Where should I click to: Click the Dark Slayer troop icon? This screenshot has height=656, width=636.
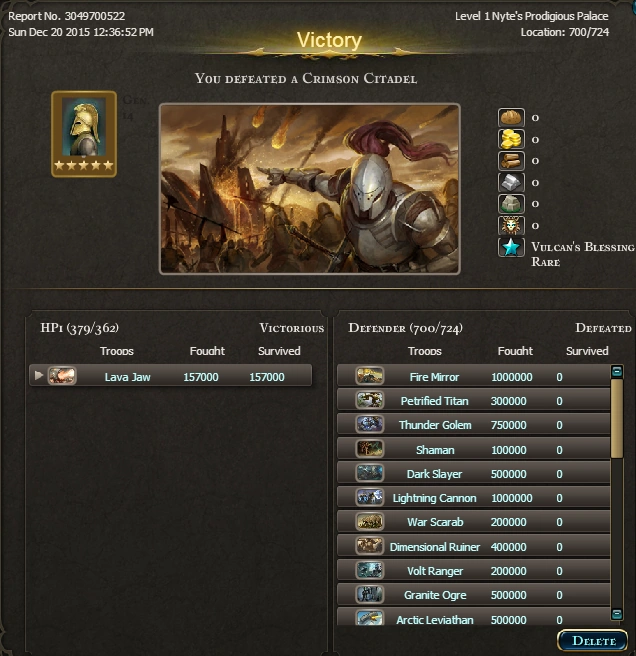(x=369, y=473)
